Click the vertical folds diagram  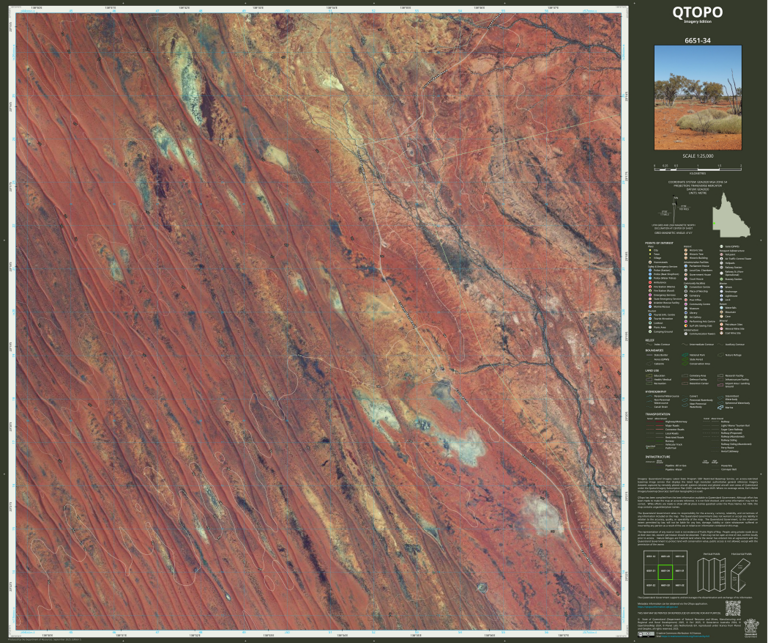point(712,575)
